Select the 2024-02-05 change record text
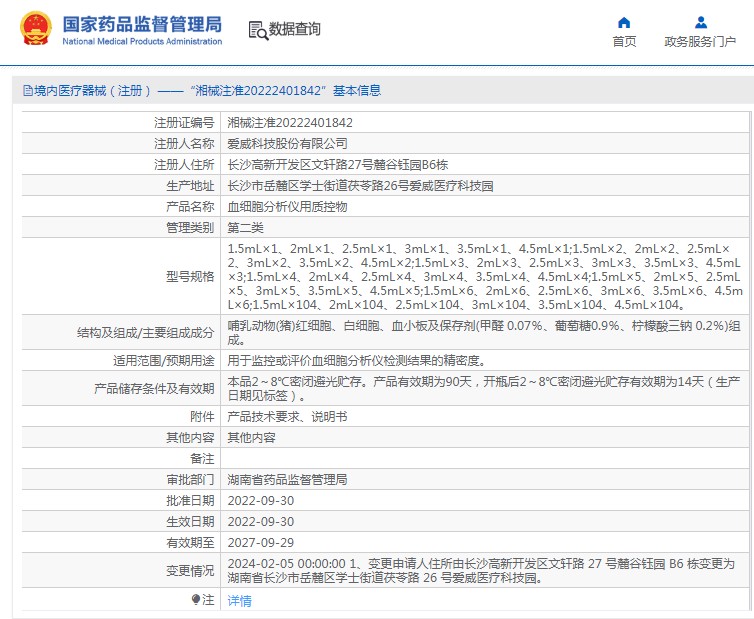The width and height of the screenshot is (754, 619). [x=481, y=570]
